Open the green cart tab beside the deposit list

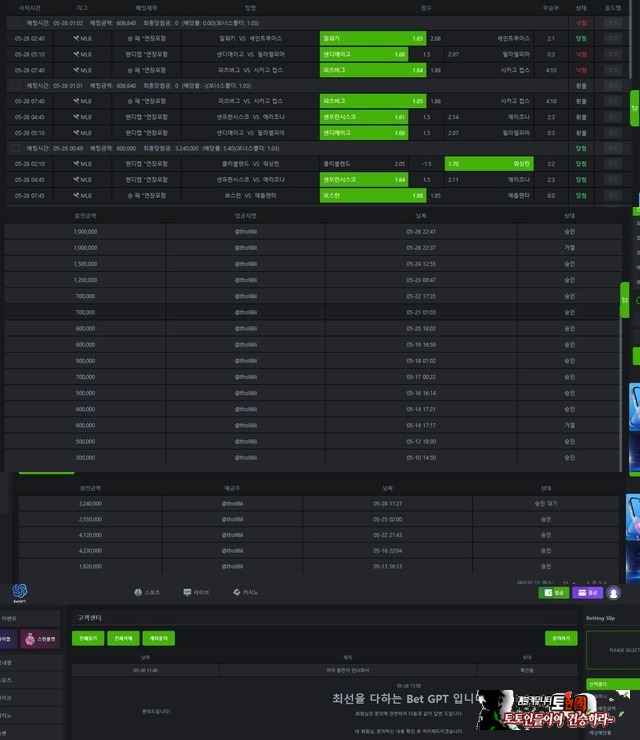tap(624, 300)
